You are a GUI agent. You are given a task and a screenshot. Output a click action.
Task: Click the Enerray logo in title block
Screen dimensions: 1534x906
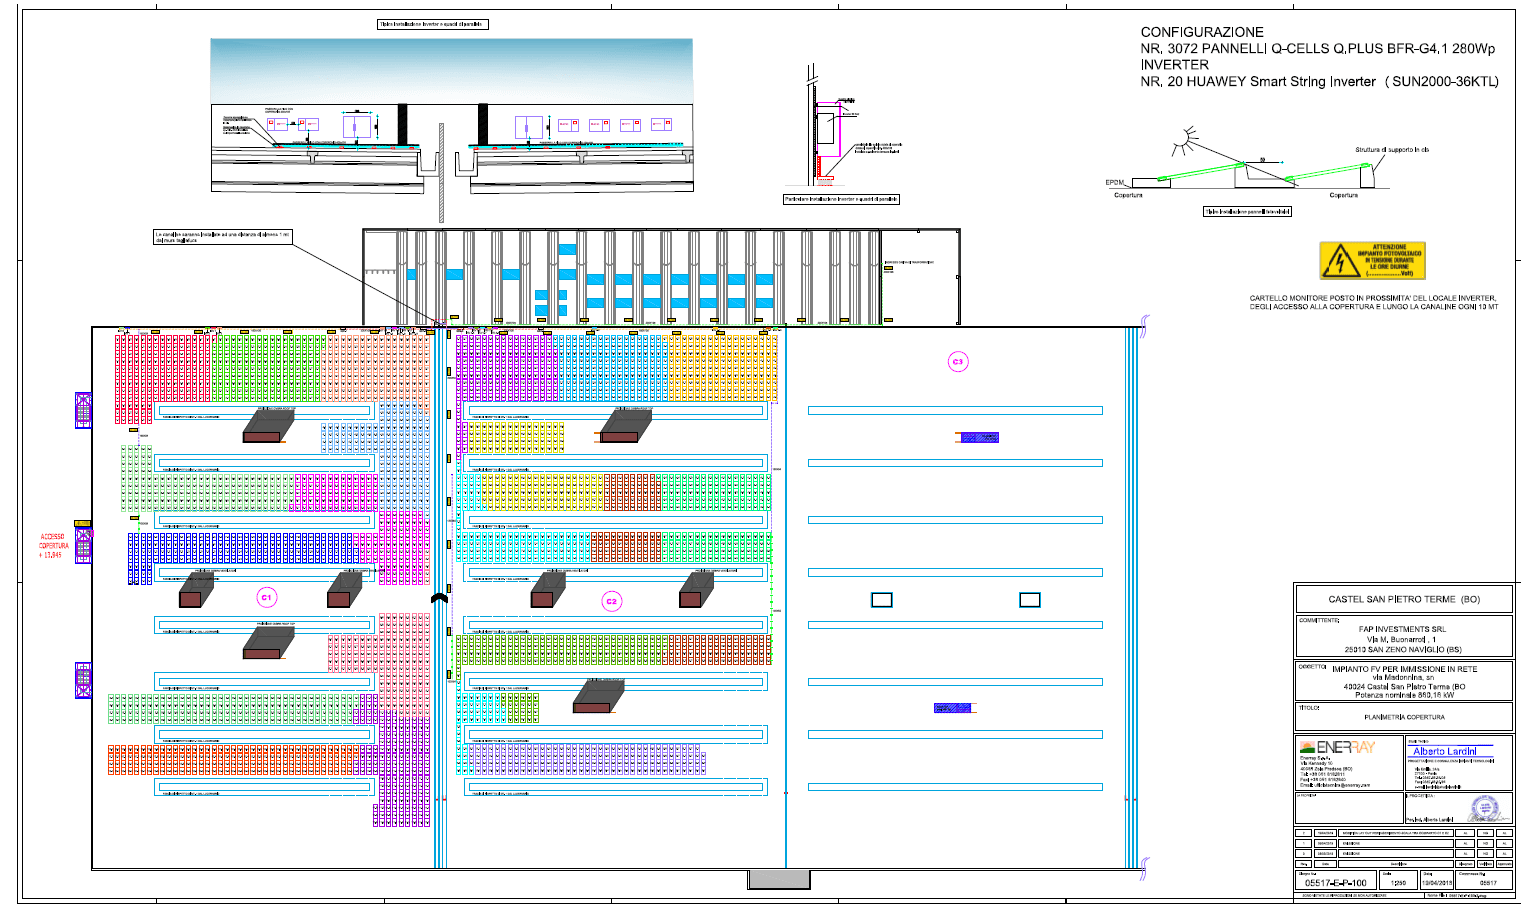coord(1337,747)
